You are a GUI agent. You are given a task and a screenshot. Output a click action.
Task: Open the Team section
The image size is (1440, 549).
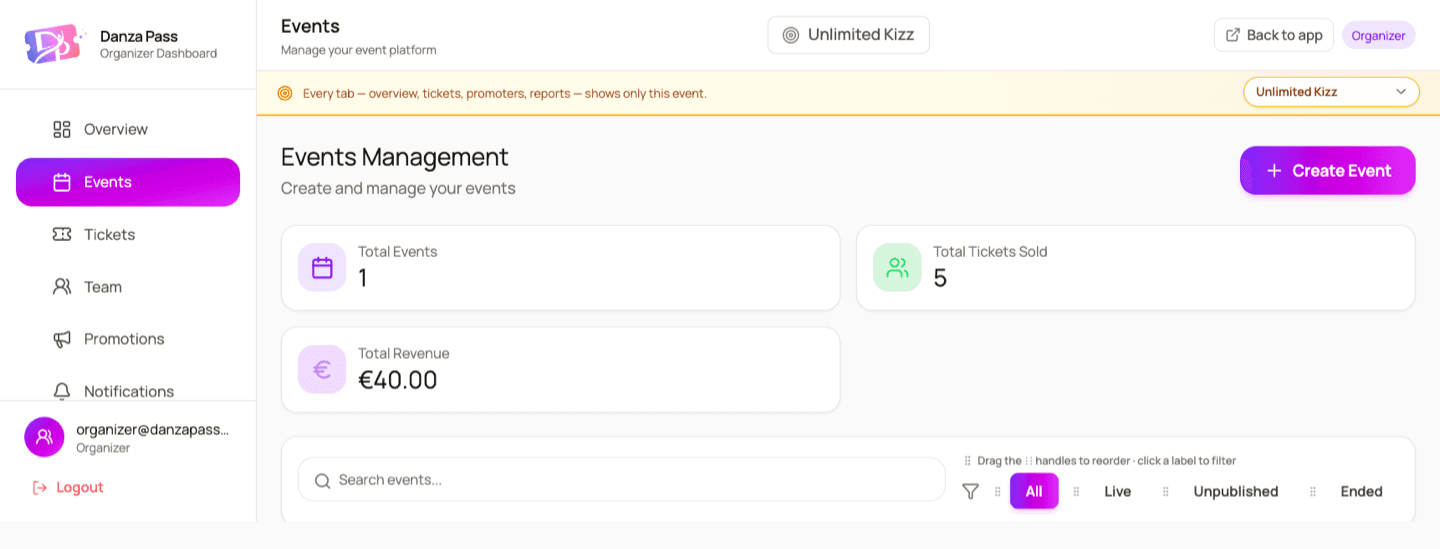click(128, 287)
